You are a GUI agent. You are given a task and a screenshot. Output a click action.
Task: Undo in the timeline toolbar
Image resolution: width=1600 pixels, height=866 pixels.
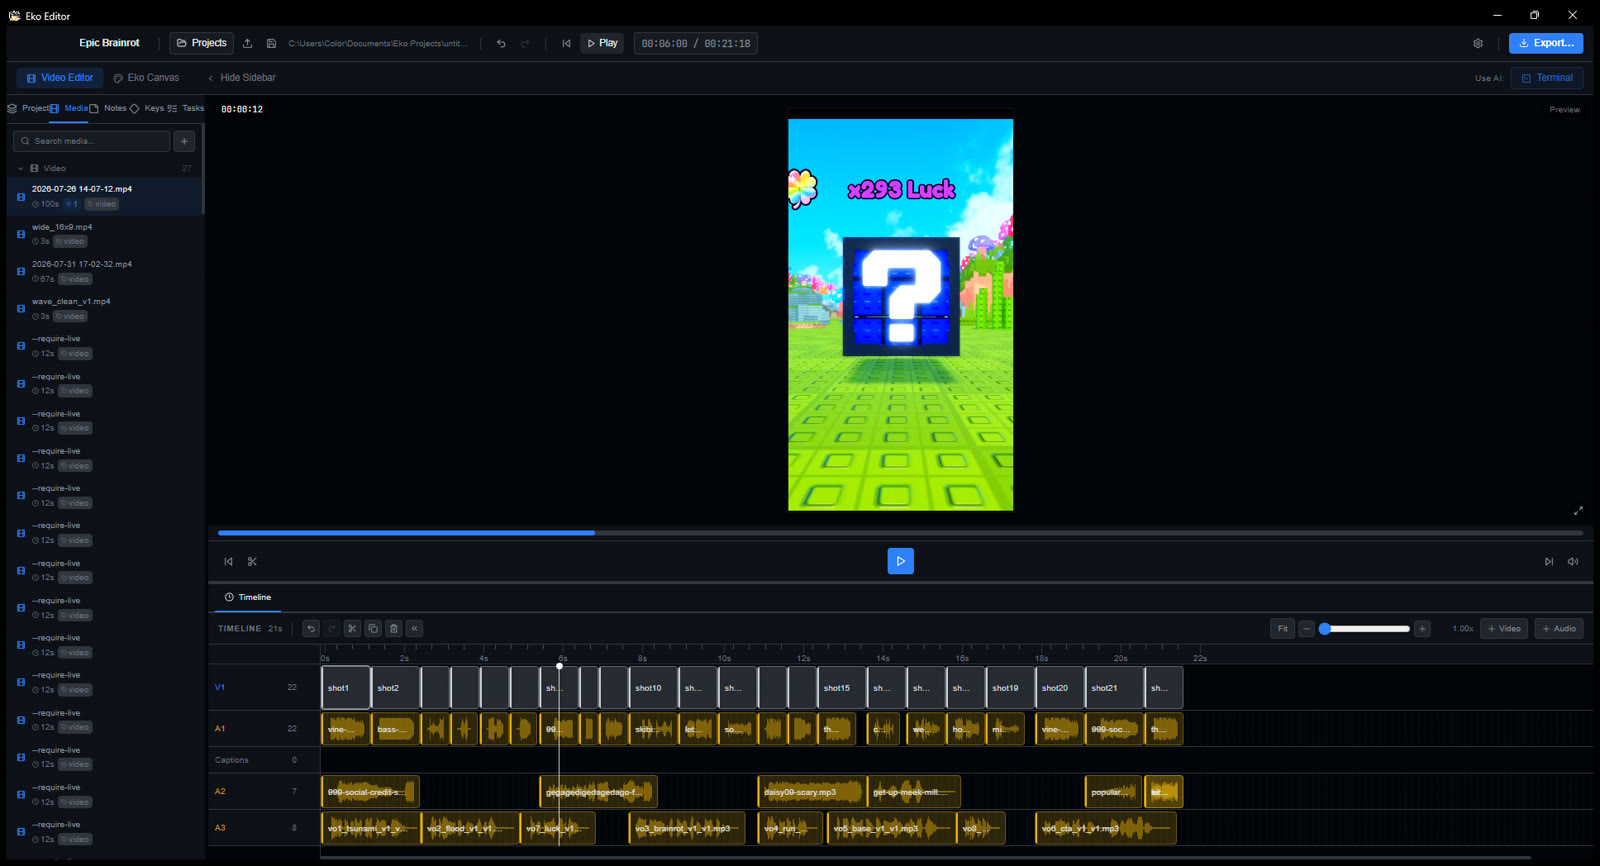click(311, 628)
